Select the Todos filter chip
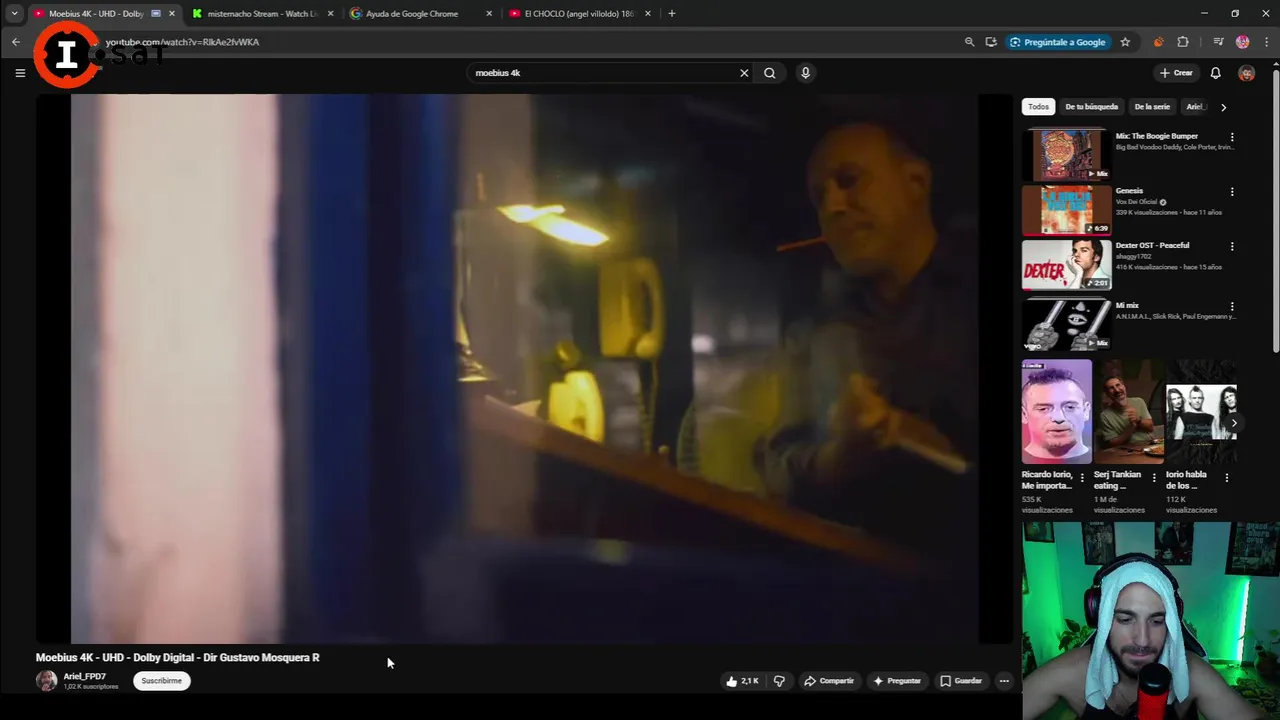The image size is (1280, 720). [1039, 107]
